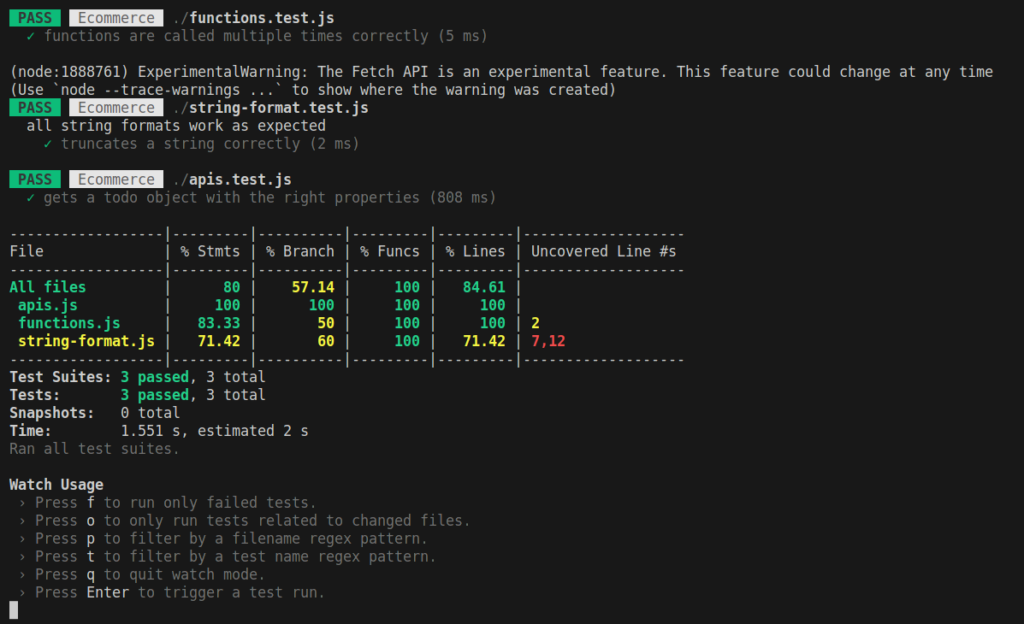The height and width of the screenshot is (624, 1024).
Task: Click the terminal cursor block at bottom
Action: (x=14, y=610)
